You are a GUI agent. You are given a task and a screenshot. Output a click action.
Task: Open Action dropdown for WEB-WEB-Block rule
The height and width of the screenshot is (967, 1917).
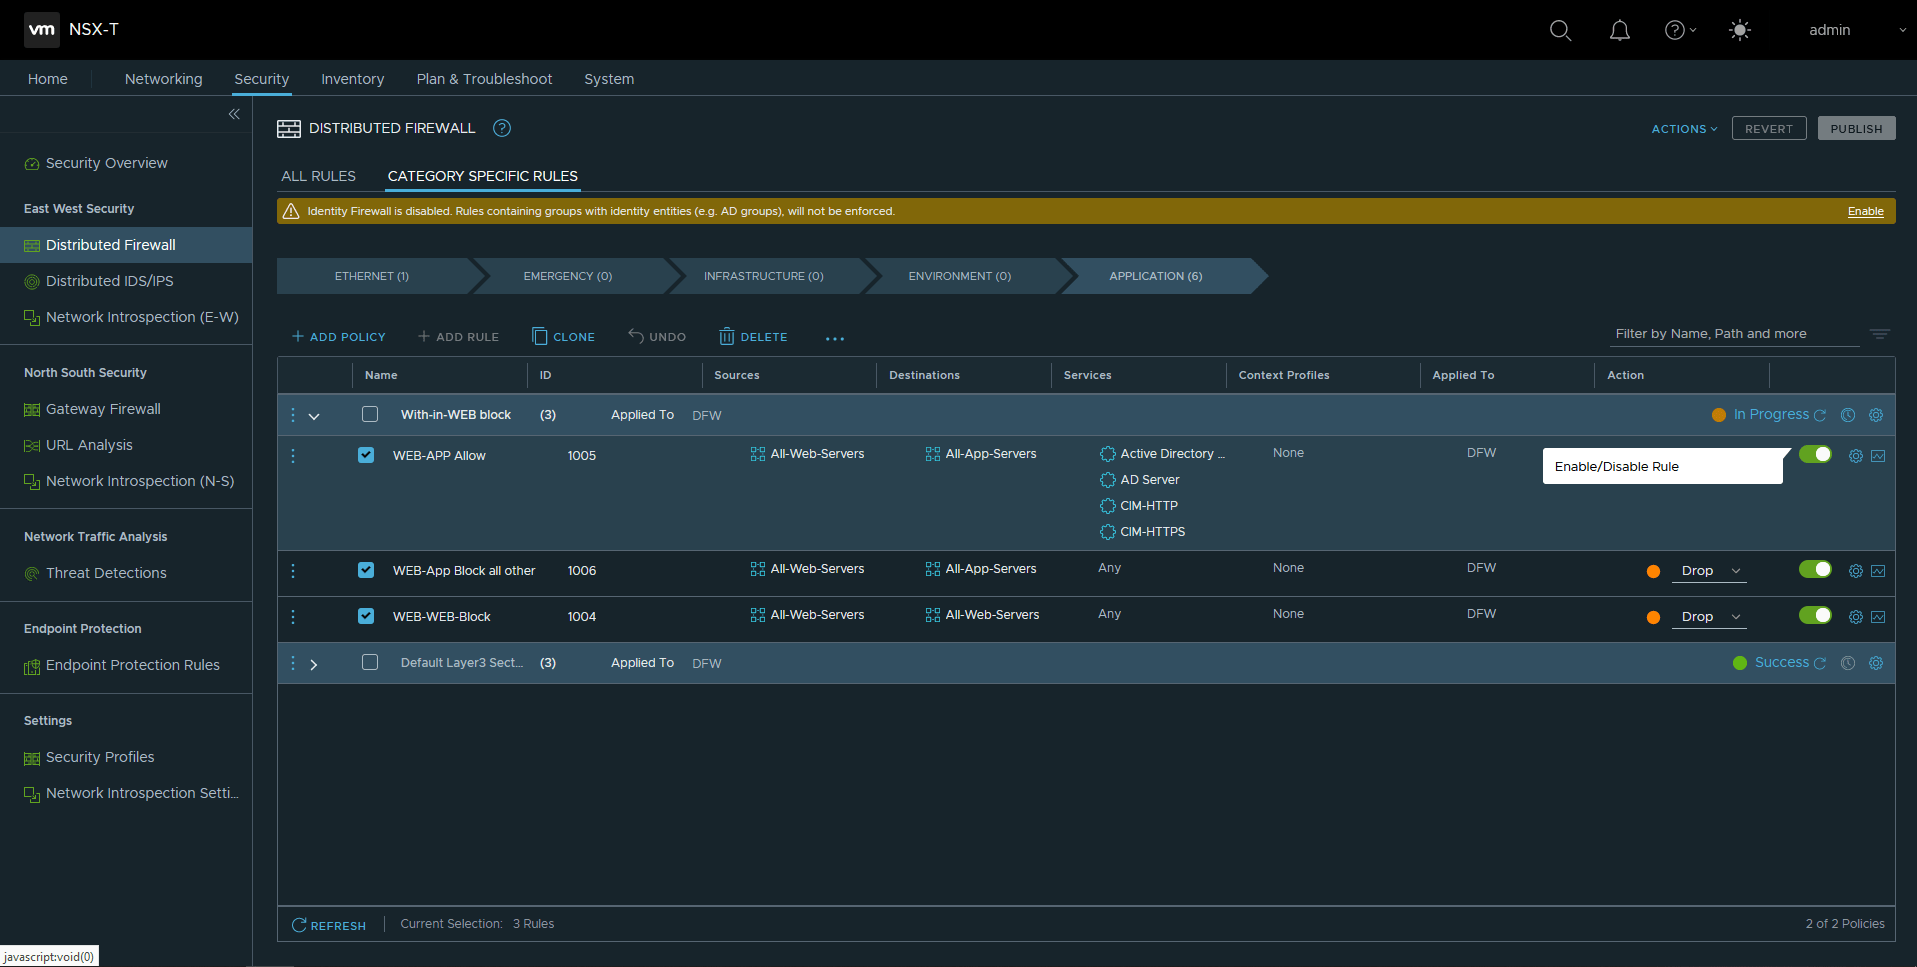tap(1711, 617)
